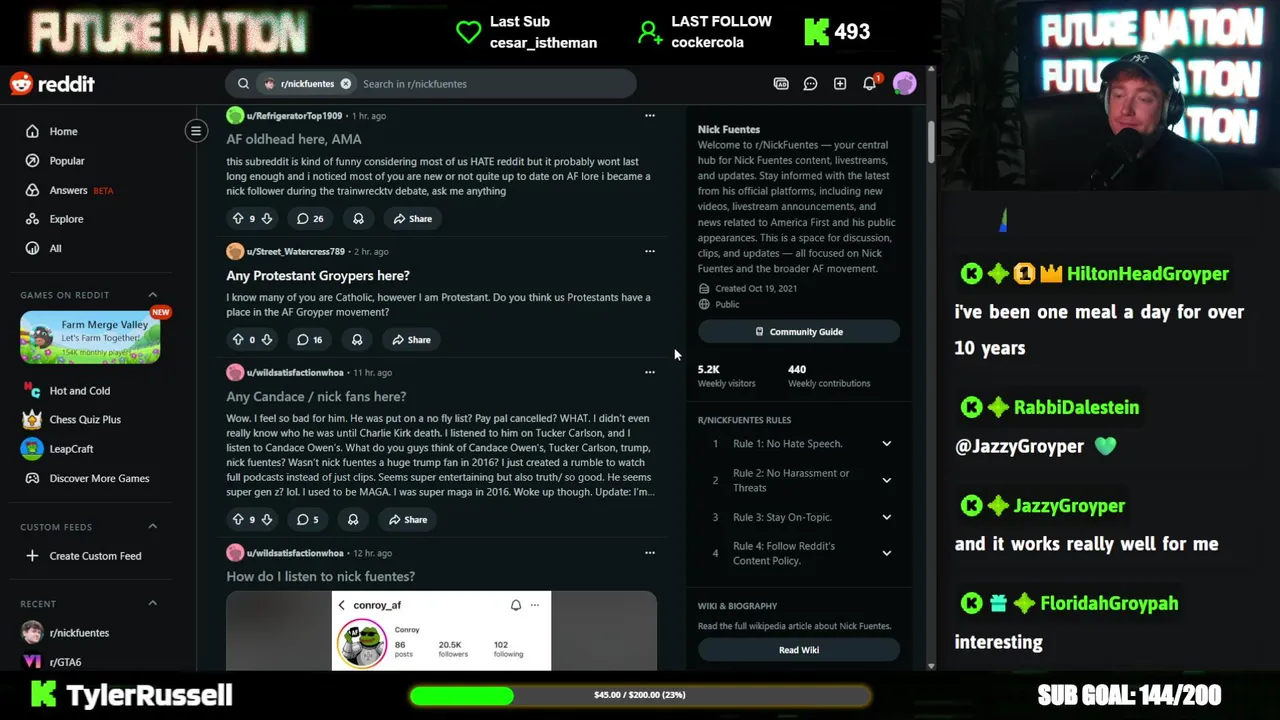
Task: Open the Reddit home logo
Action: click(52, 84)
